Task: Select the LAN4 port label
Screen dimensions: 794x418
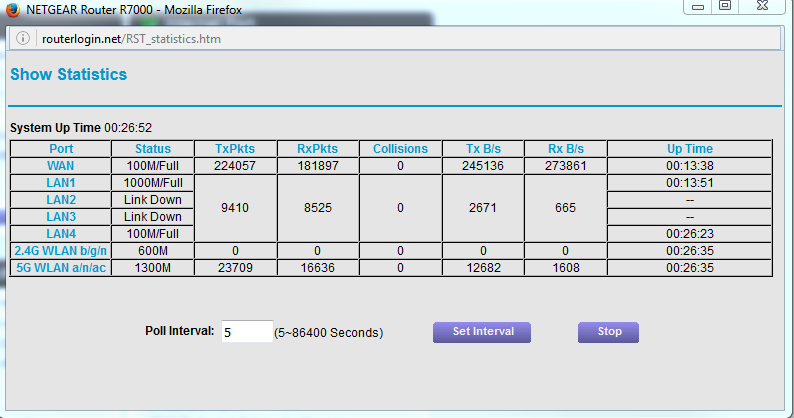Action: coord(61,234)
